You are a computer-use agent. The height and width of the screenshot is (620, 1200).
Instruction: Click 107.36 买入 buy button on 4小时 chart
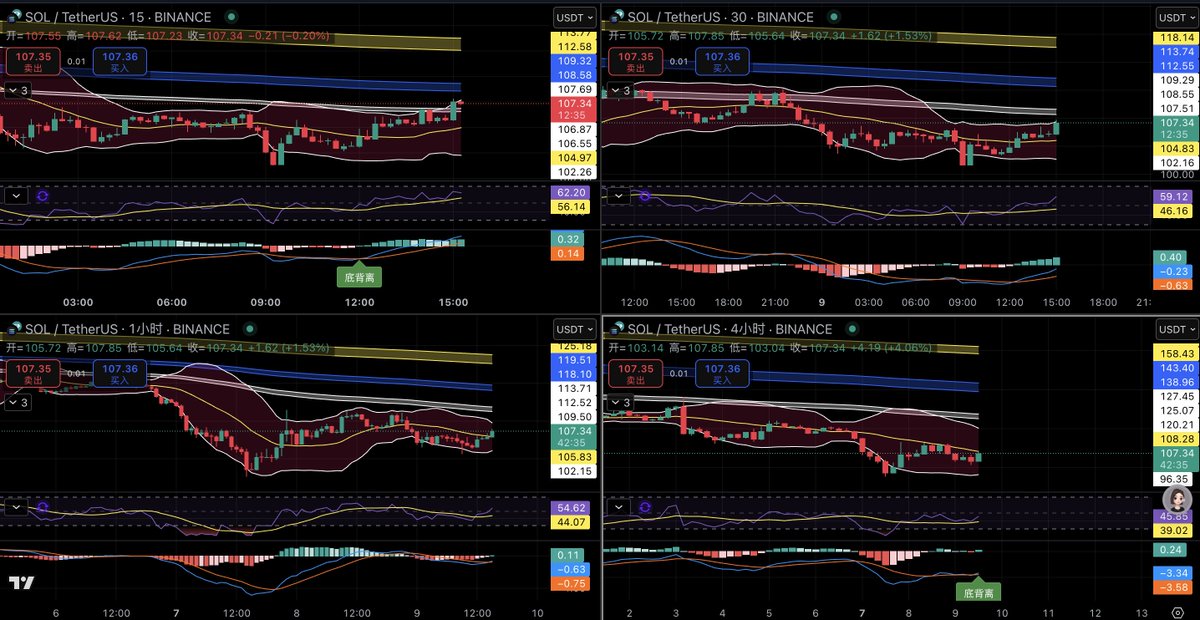pyautogui.click(x=721, y=373)
